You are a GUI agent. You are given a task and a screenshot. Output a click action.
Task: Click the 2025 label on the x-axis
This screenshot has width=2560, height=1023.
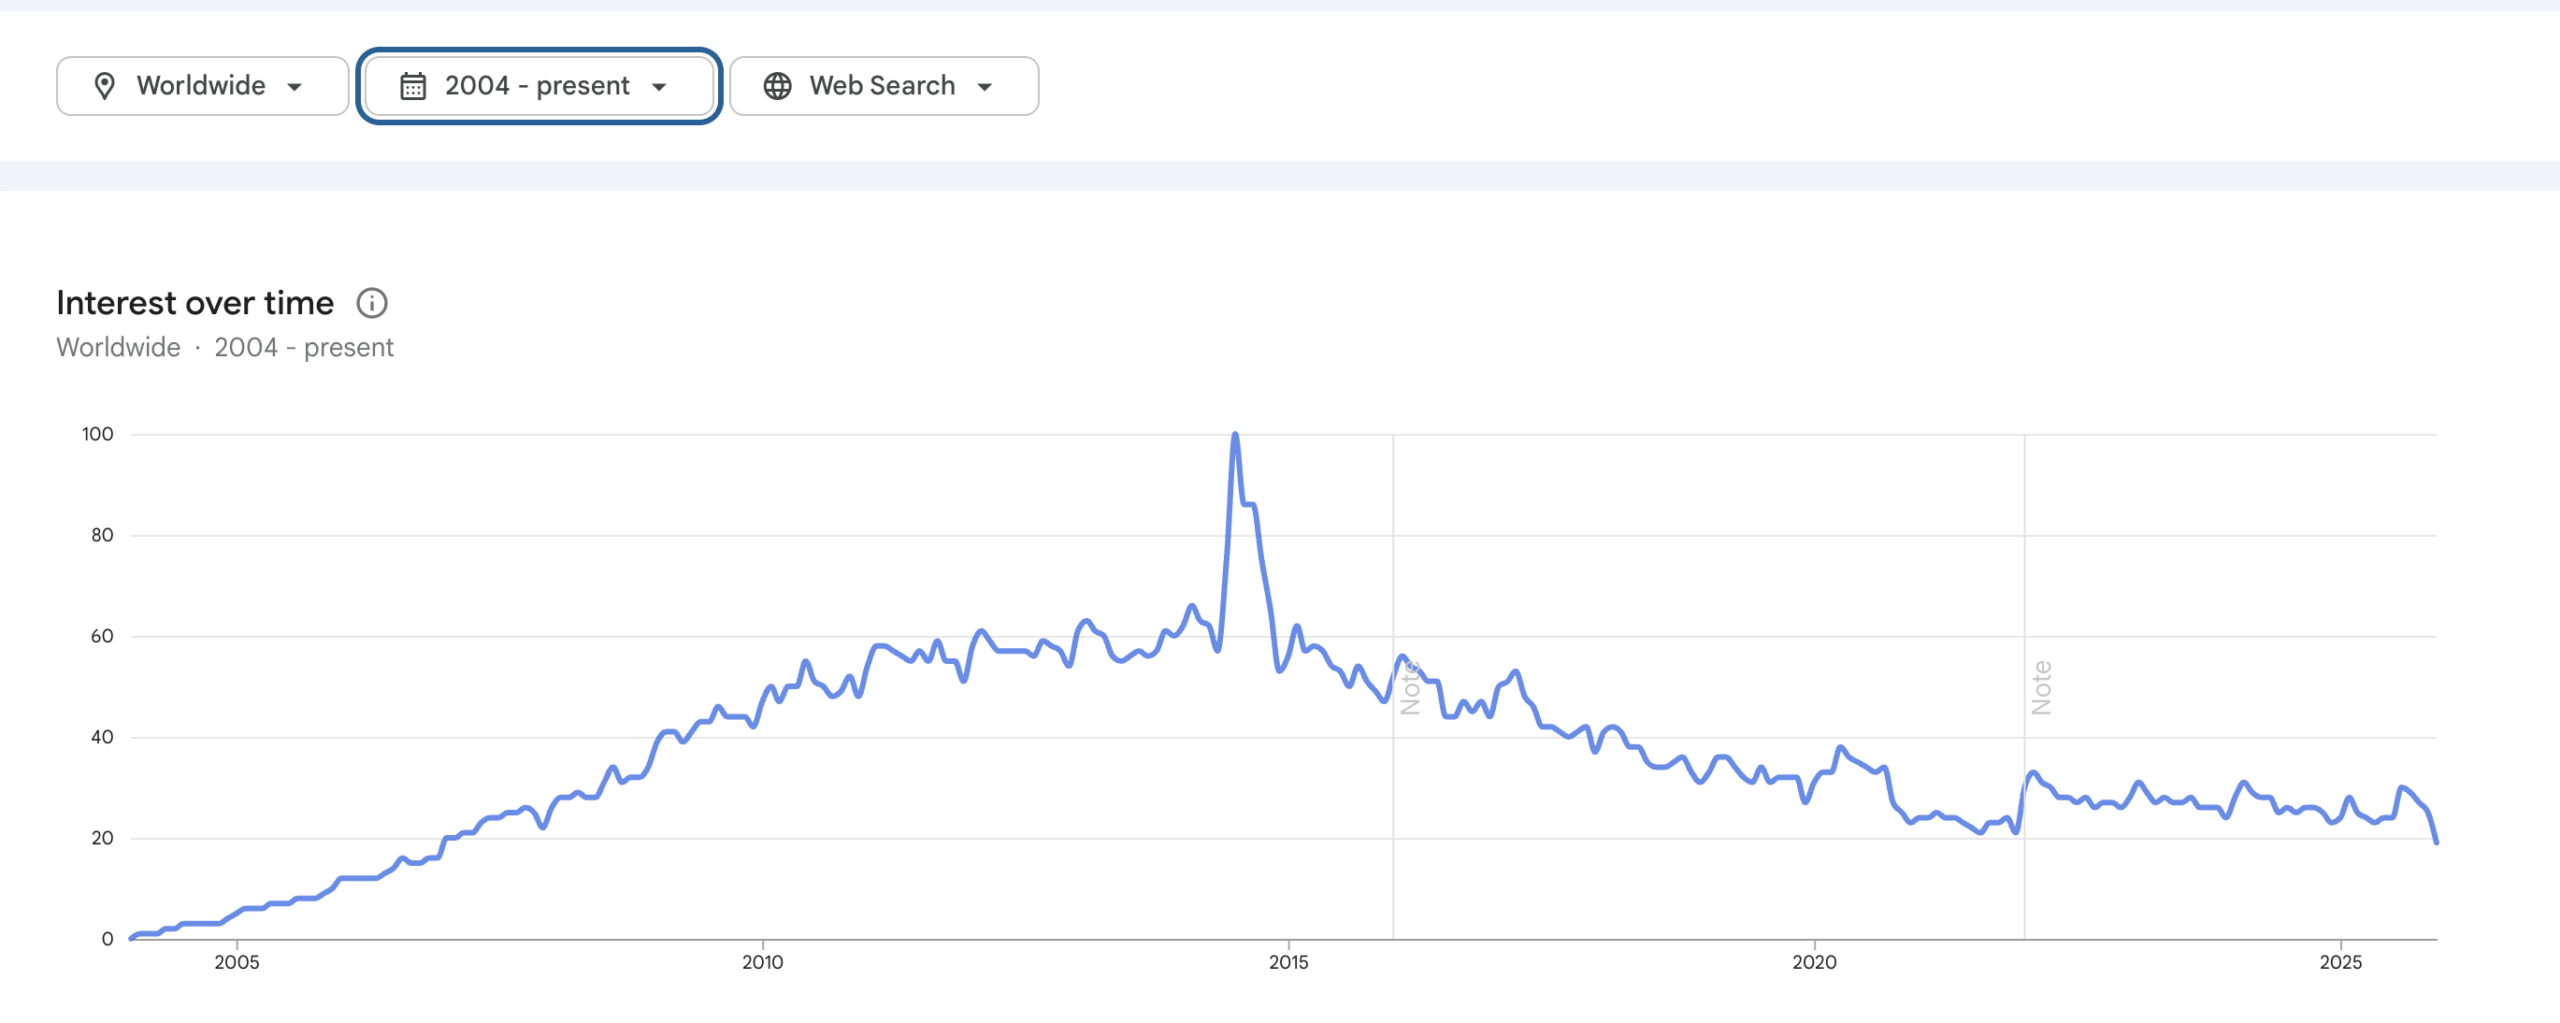coord(2340,962)
